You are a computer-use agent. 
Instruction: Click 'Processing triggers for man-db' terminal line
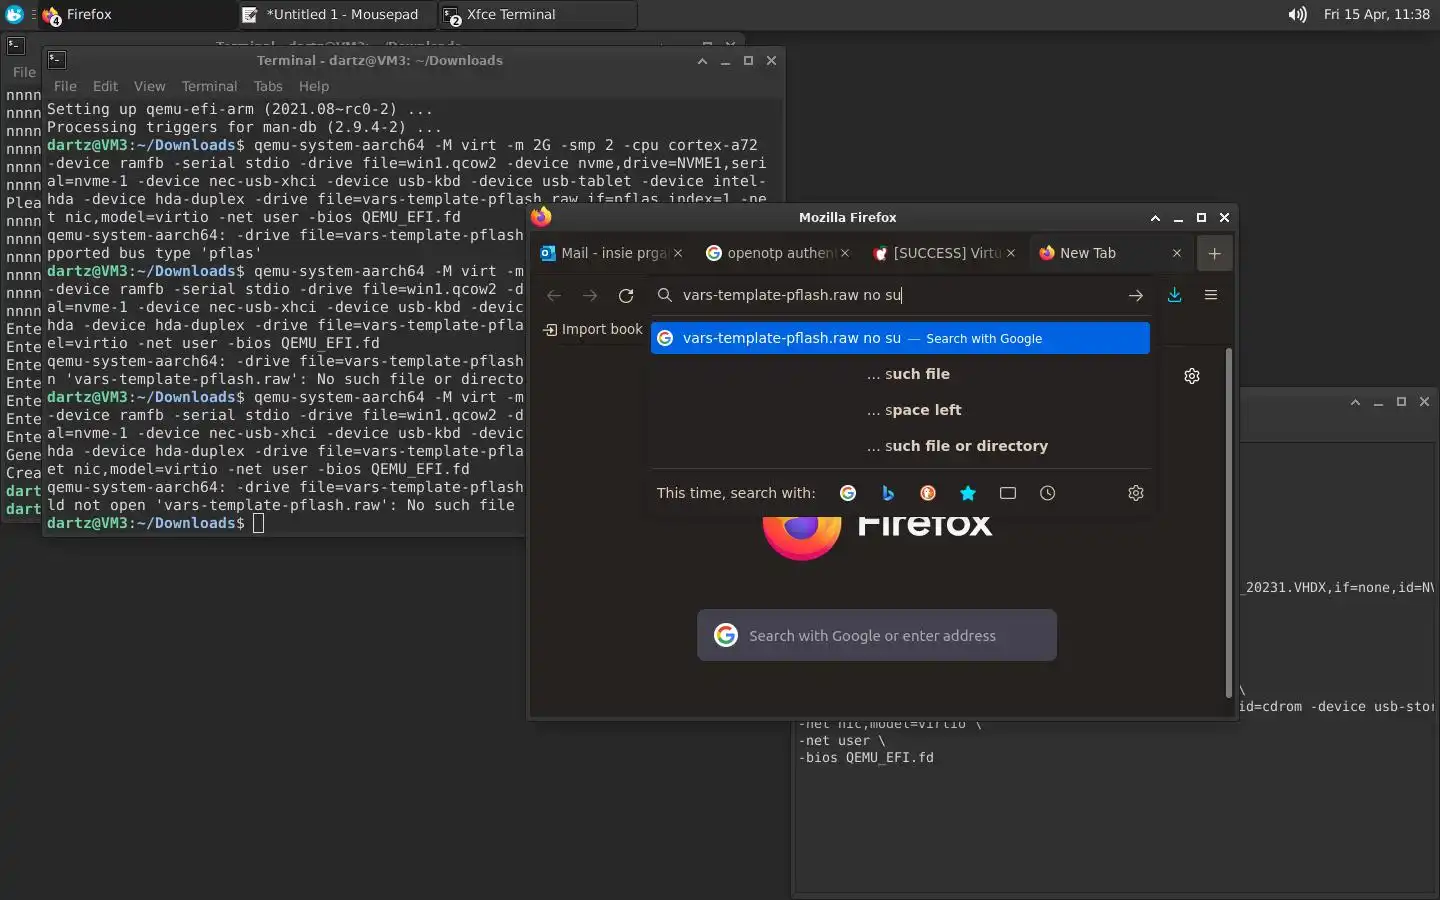point(244,127)
